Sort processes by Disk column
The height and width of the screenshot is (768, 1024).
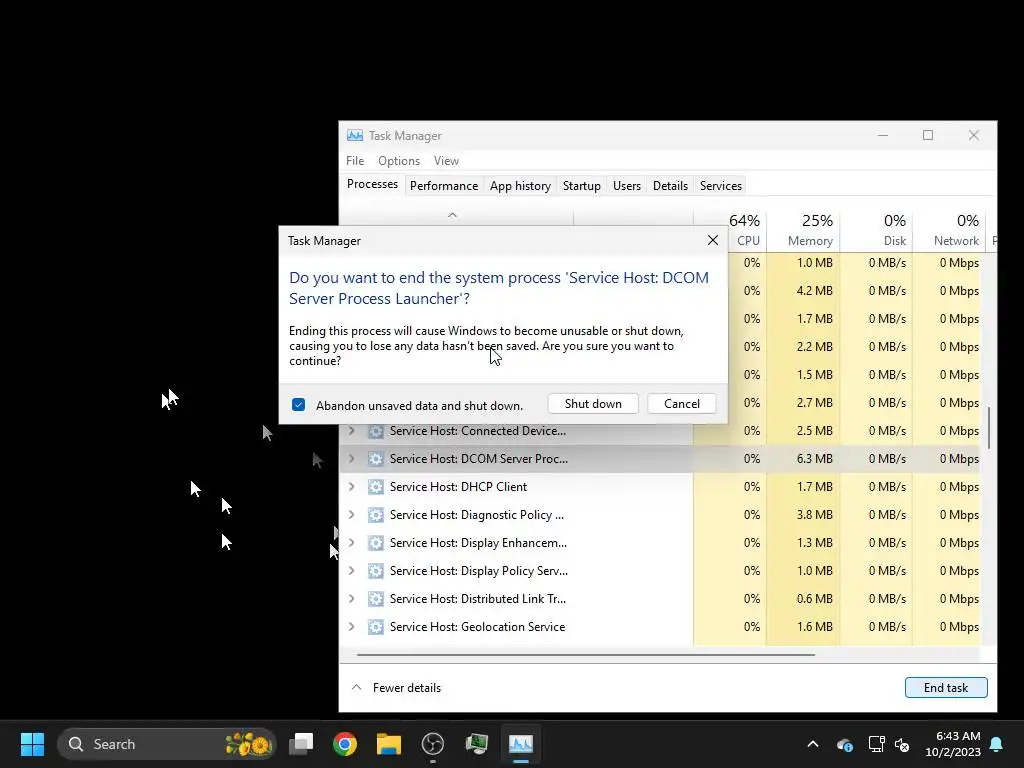click(876, 231)
